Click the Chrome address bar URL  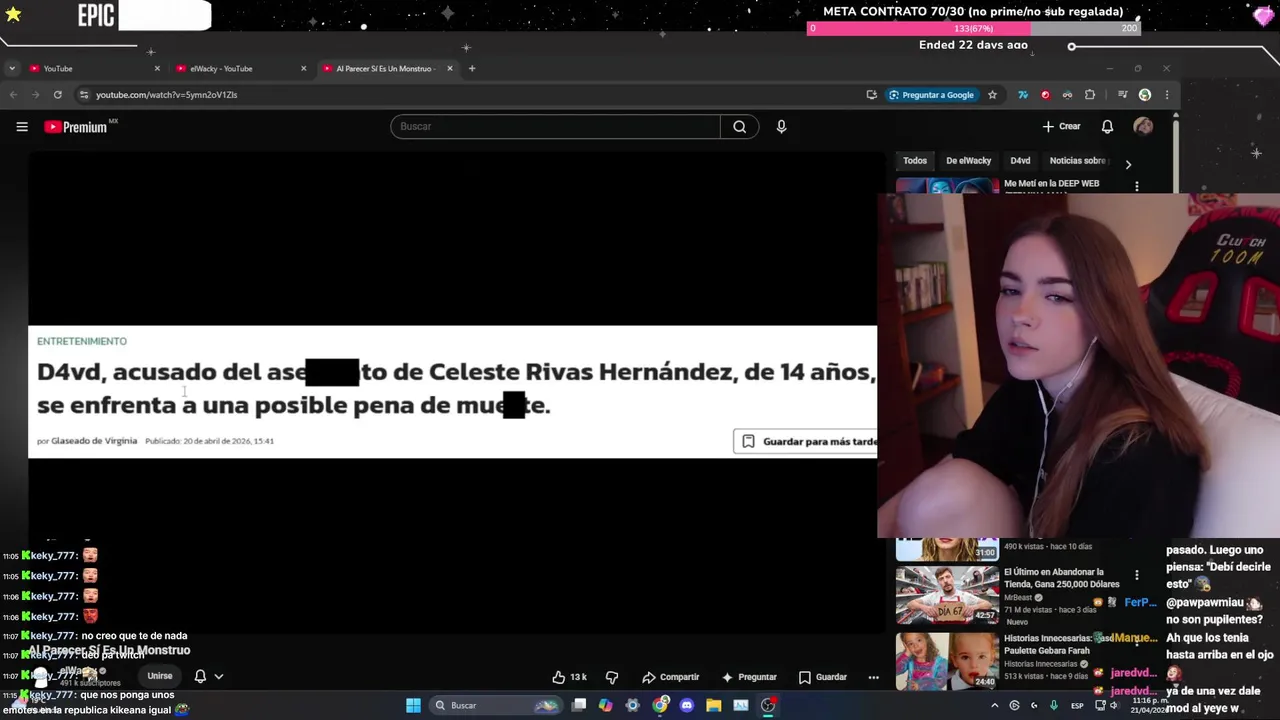(166, 95)
